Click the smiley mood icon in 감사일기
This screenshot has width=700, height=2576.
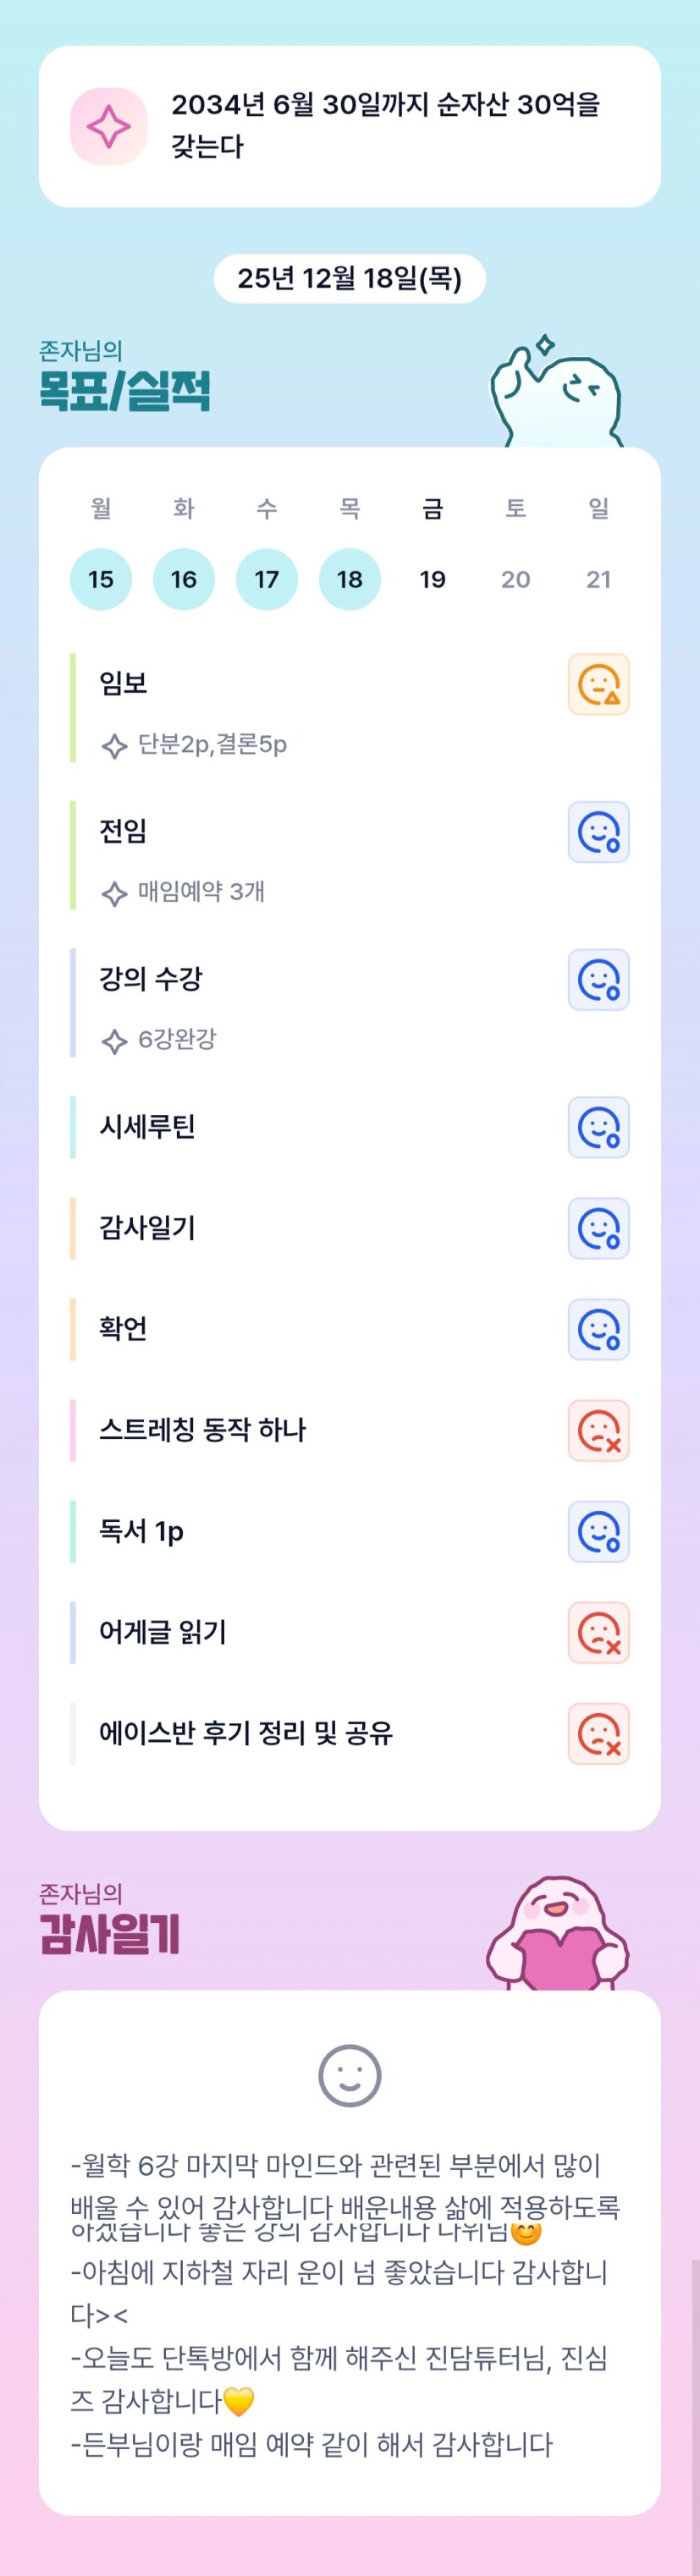(349, 2076)
